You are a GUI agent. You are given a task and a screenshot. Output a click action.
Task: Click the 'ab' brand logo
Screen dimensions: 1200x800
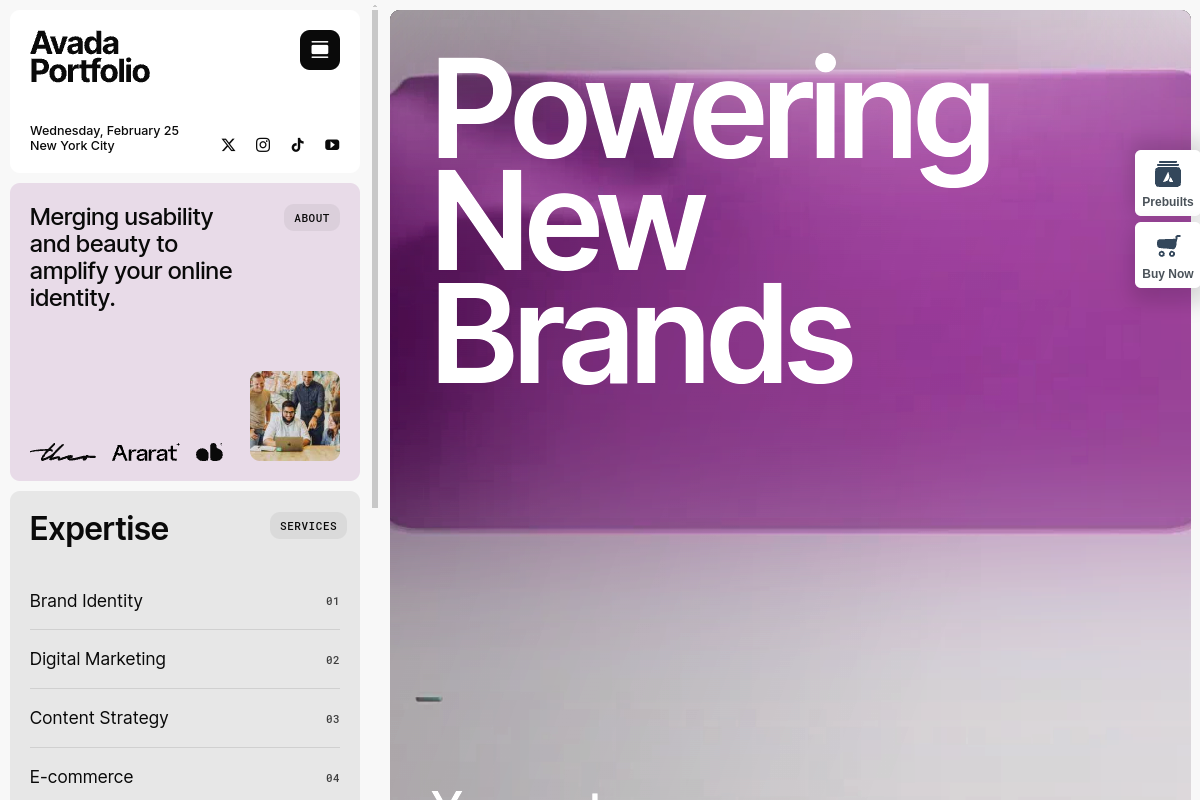209,452
